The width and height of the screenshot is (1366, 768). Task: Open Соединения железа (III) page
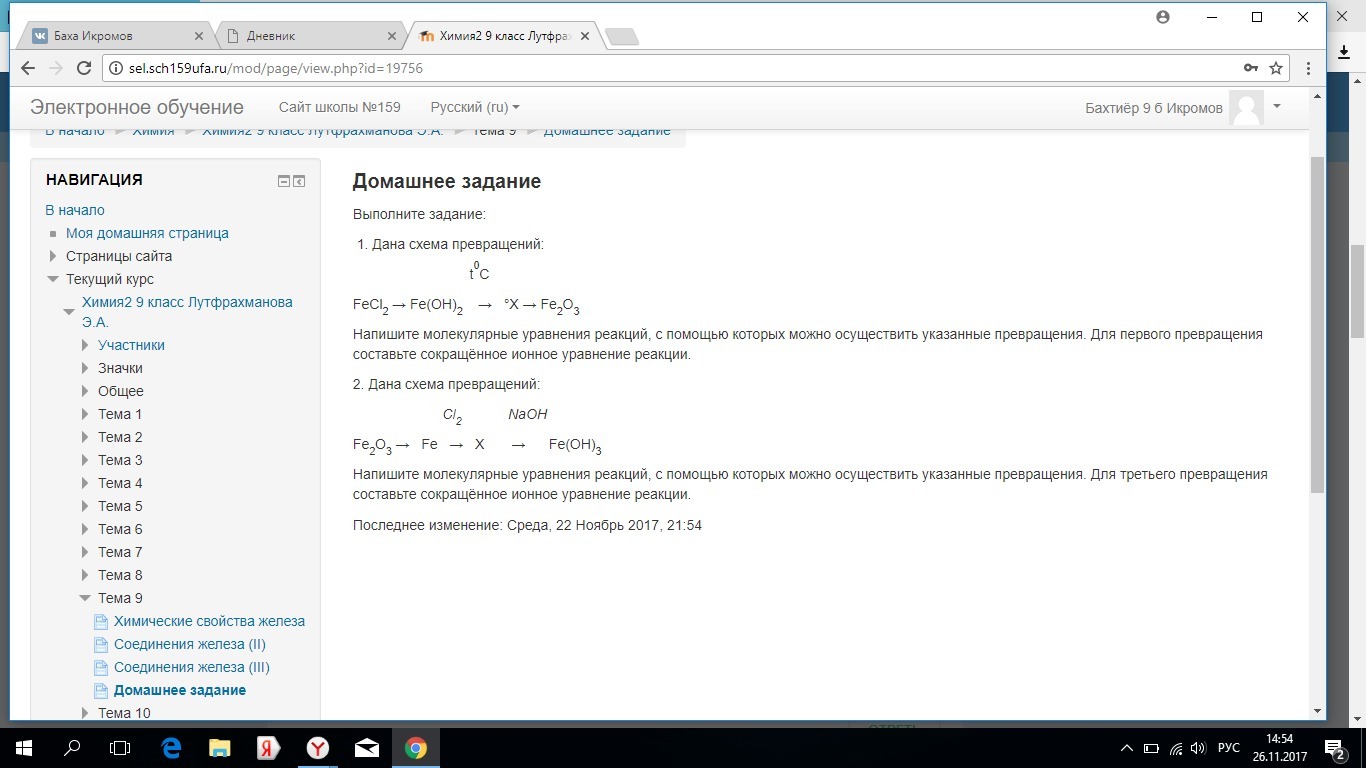[x=192, y=667]
